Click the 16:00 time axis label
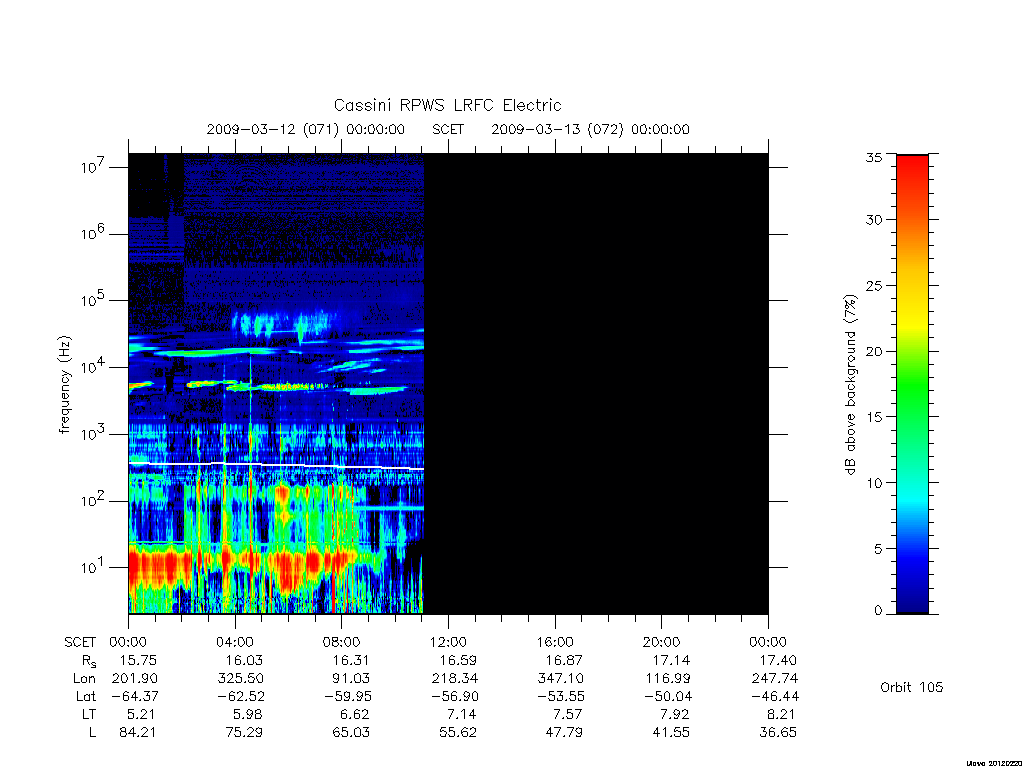Viewport: 1024px width, 768px height. (555, 642)
